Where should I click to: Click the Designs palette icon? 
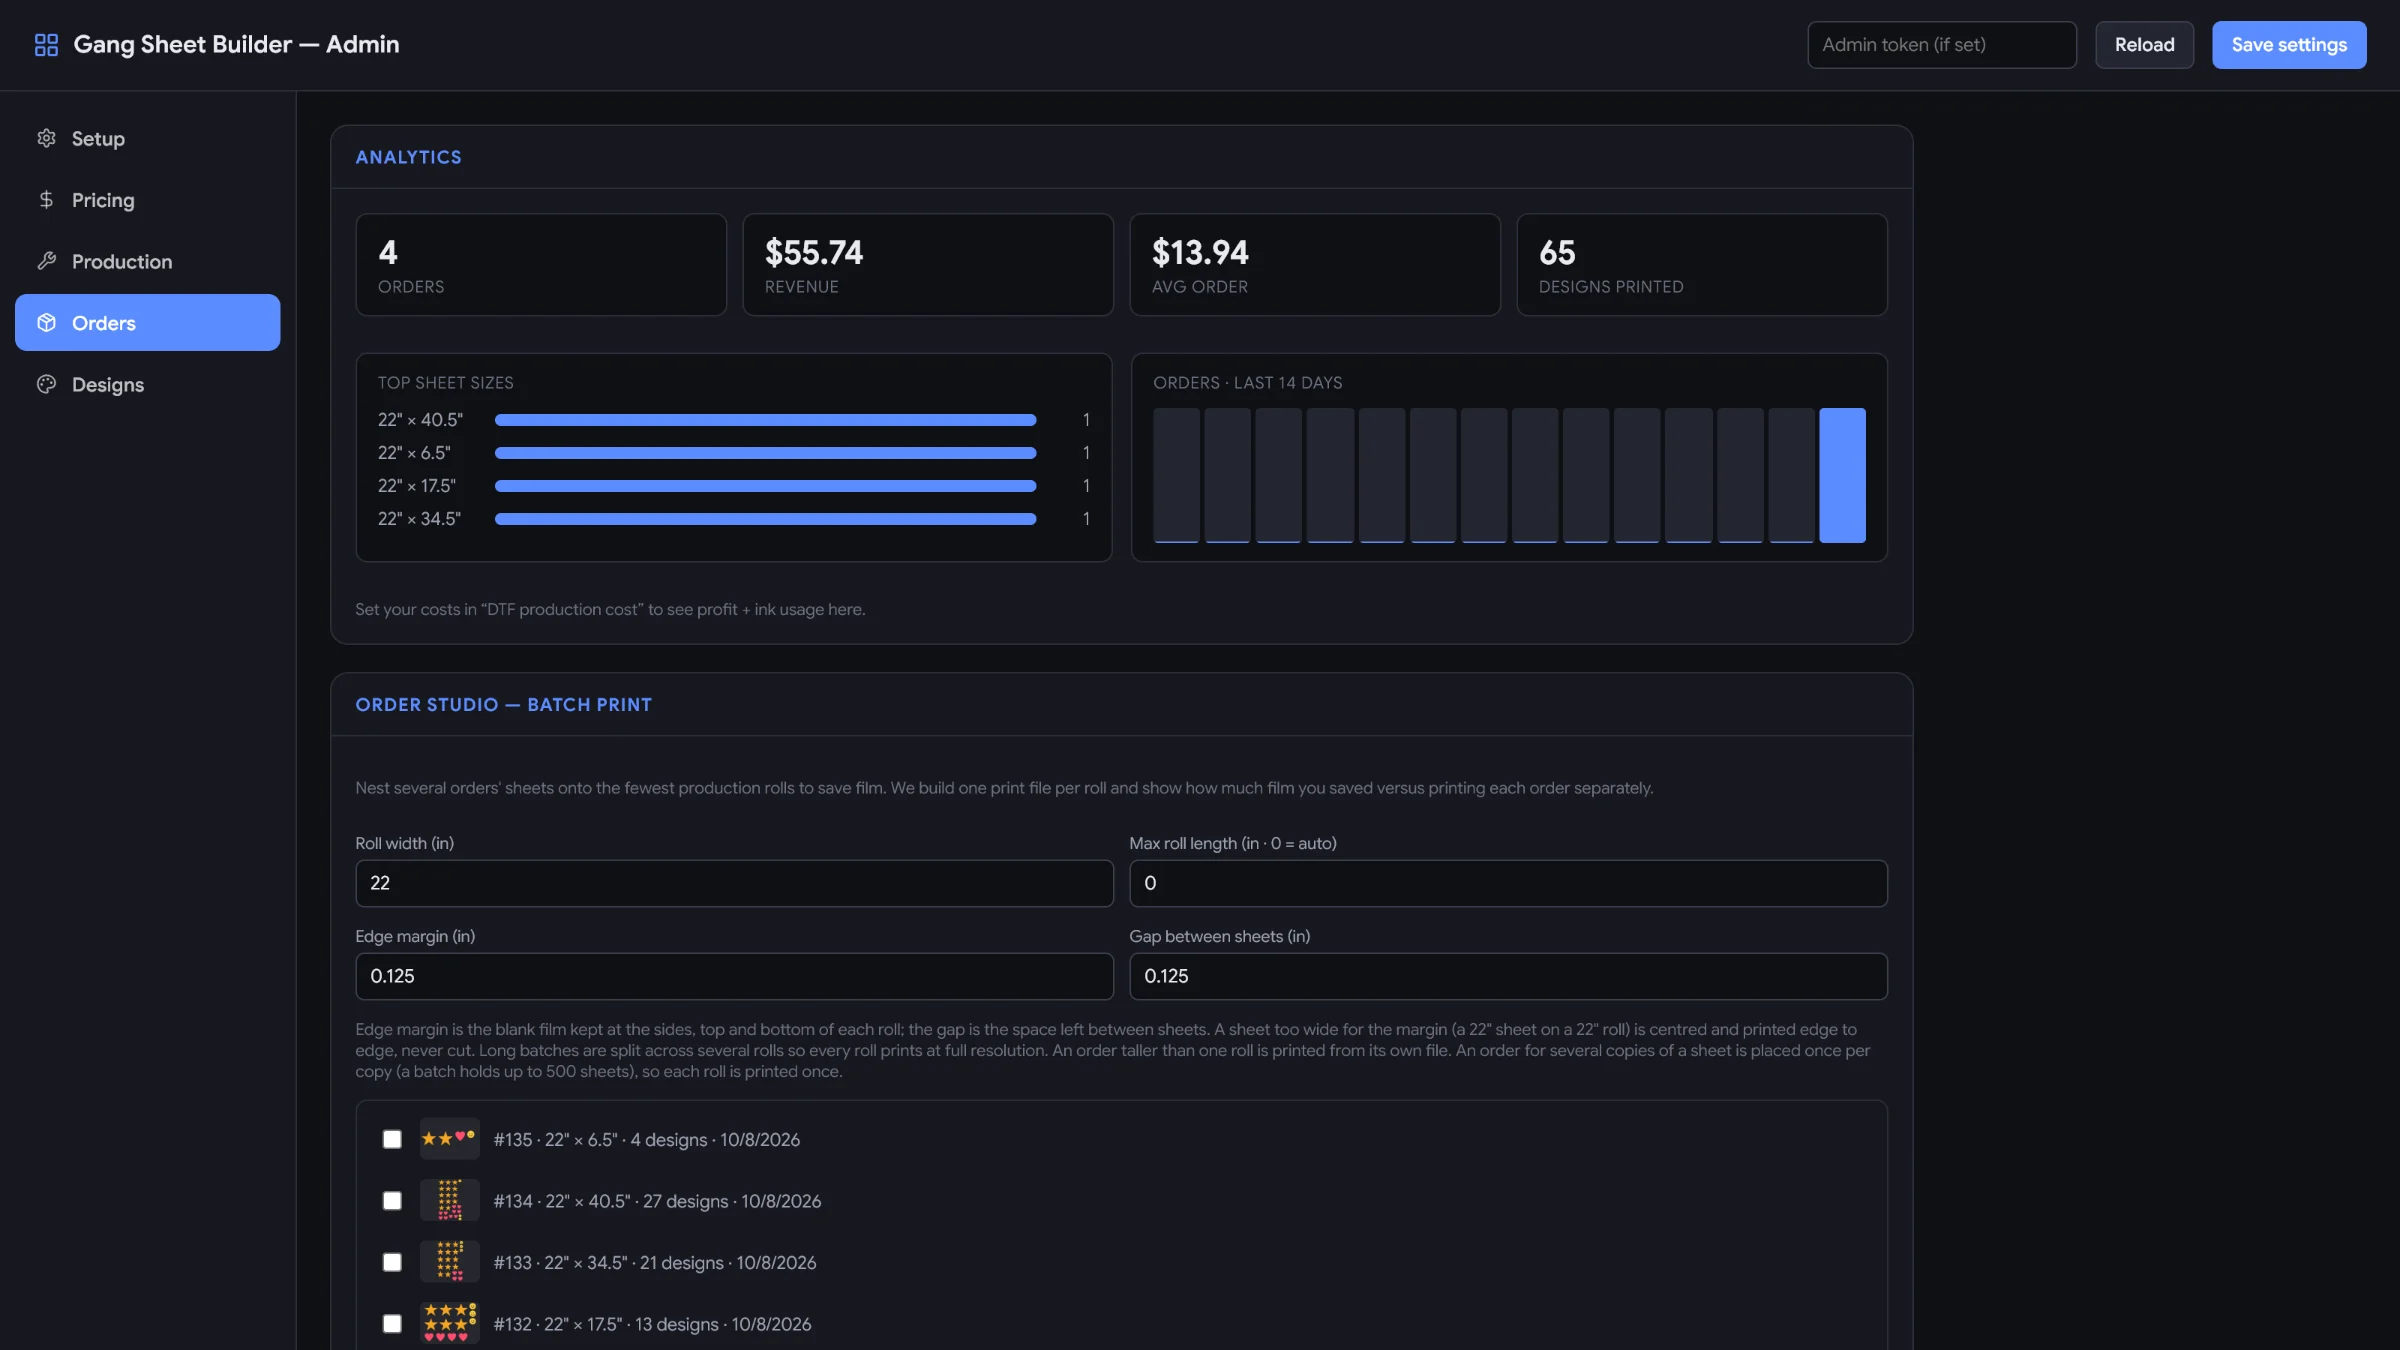[x=46, y=384]
